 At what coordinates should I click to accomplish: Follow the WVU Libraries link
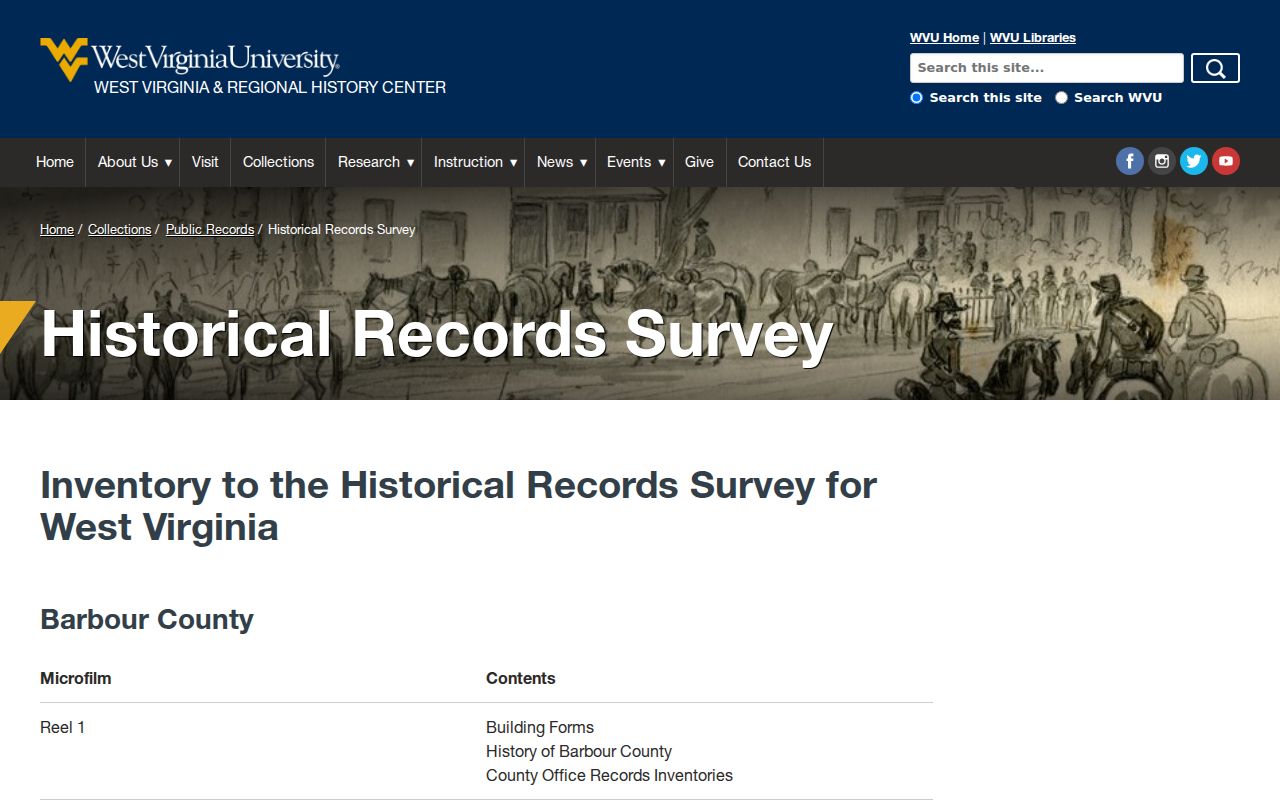point(1033,38)
